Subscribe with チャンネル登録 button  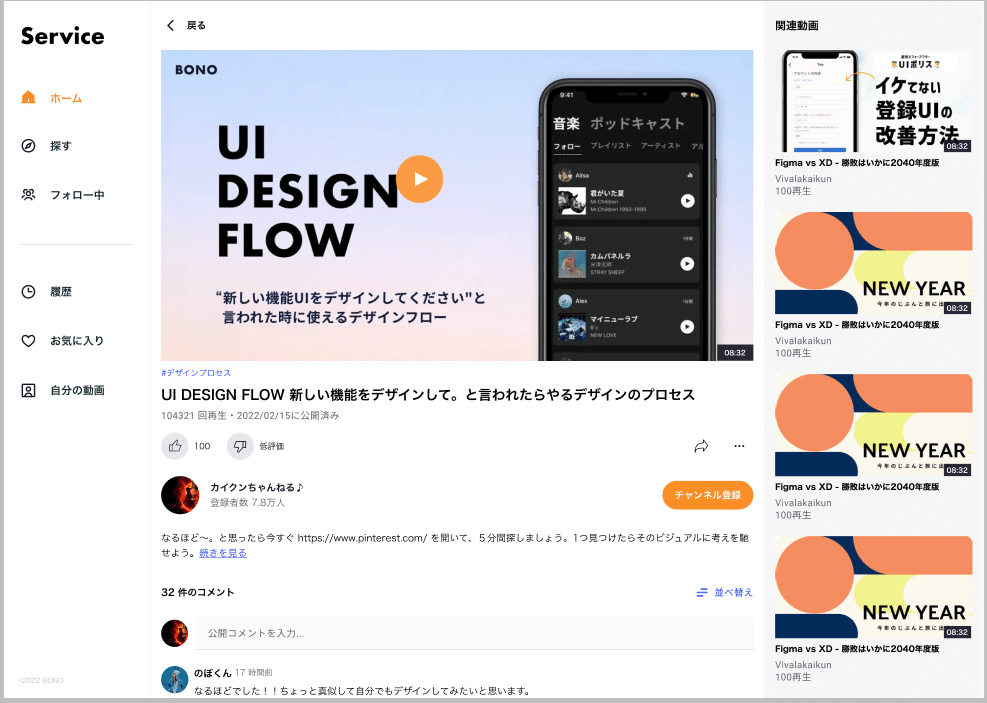coord(708,495)
